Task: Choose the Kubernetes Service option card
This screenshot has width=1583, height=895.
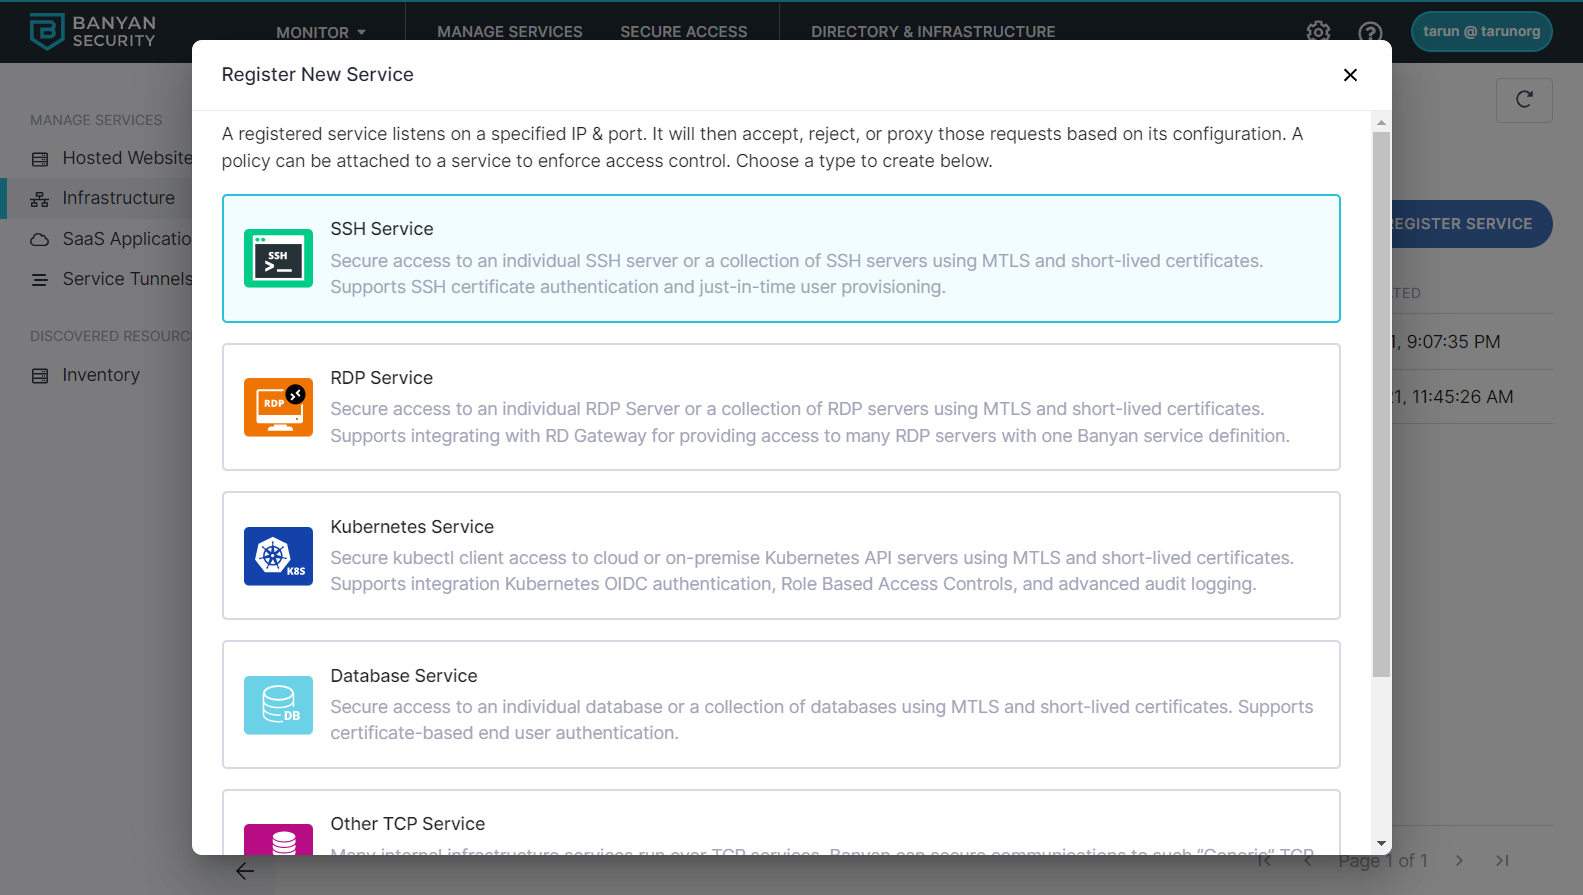Action: pos(780,556)
